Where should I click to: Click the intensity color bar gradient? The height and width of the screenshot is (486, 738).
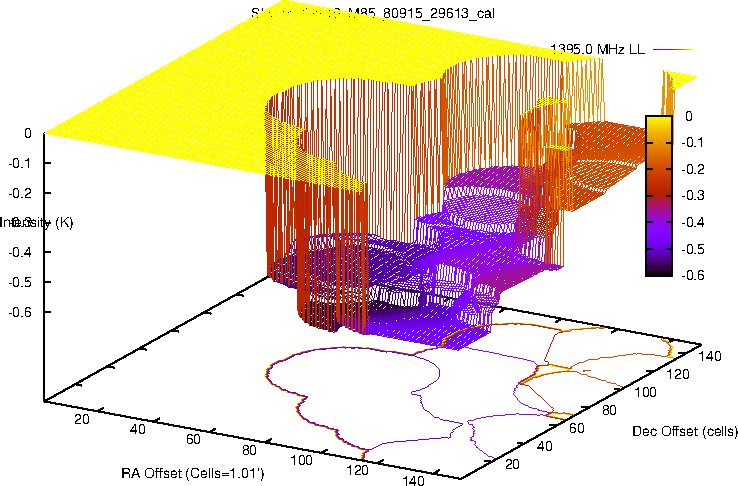pos(658,196)
